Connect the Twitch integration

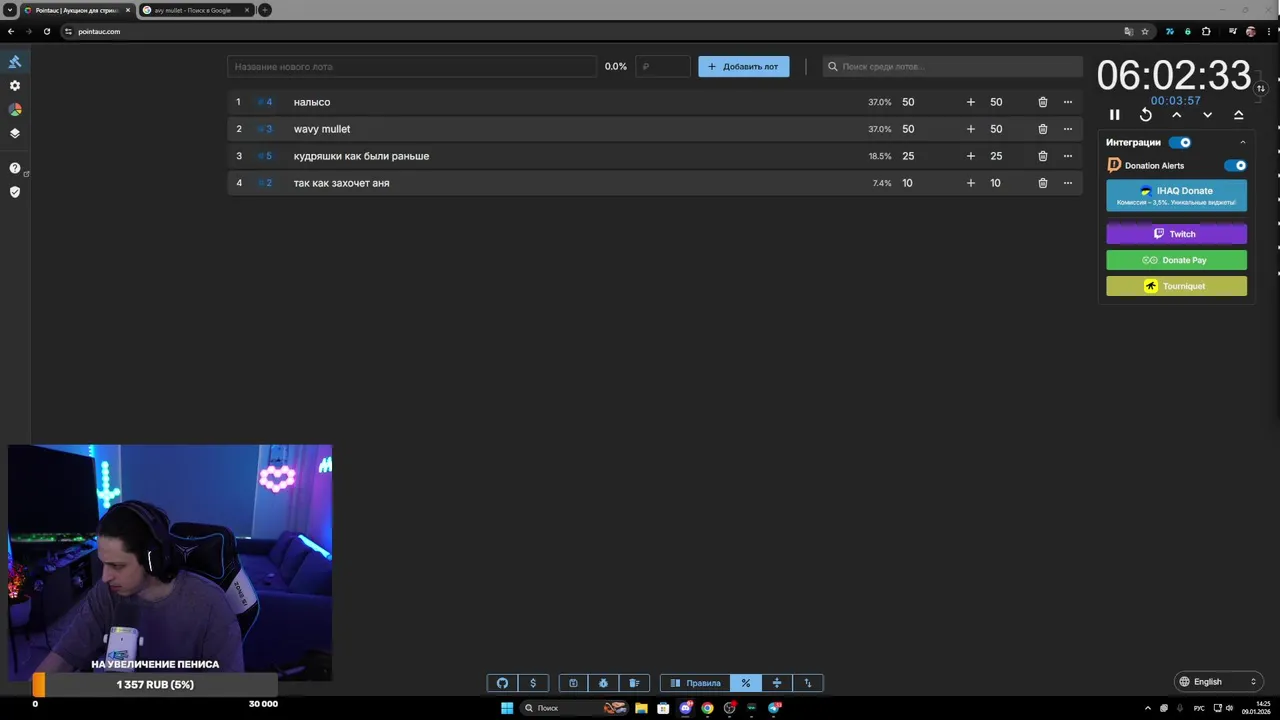(1176, 234)
